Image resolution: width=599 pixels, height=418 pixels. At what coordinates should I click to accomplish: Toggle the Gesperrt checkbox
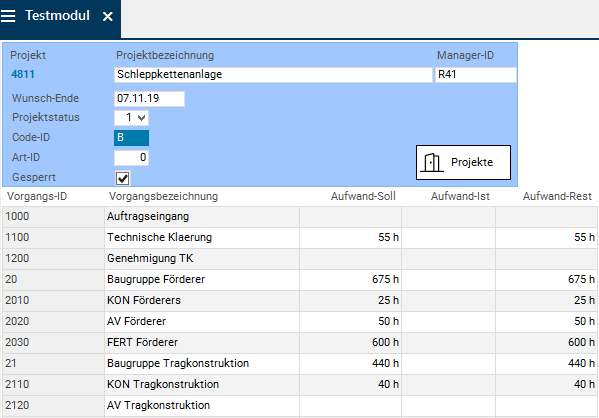(x=123, y=178)
